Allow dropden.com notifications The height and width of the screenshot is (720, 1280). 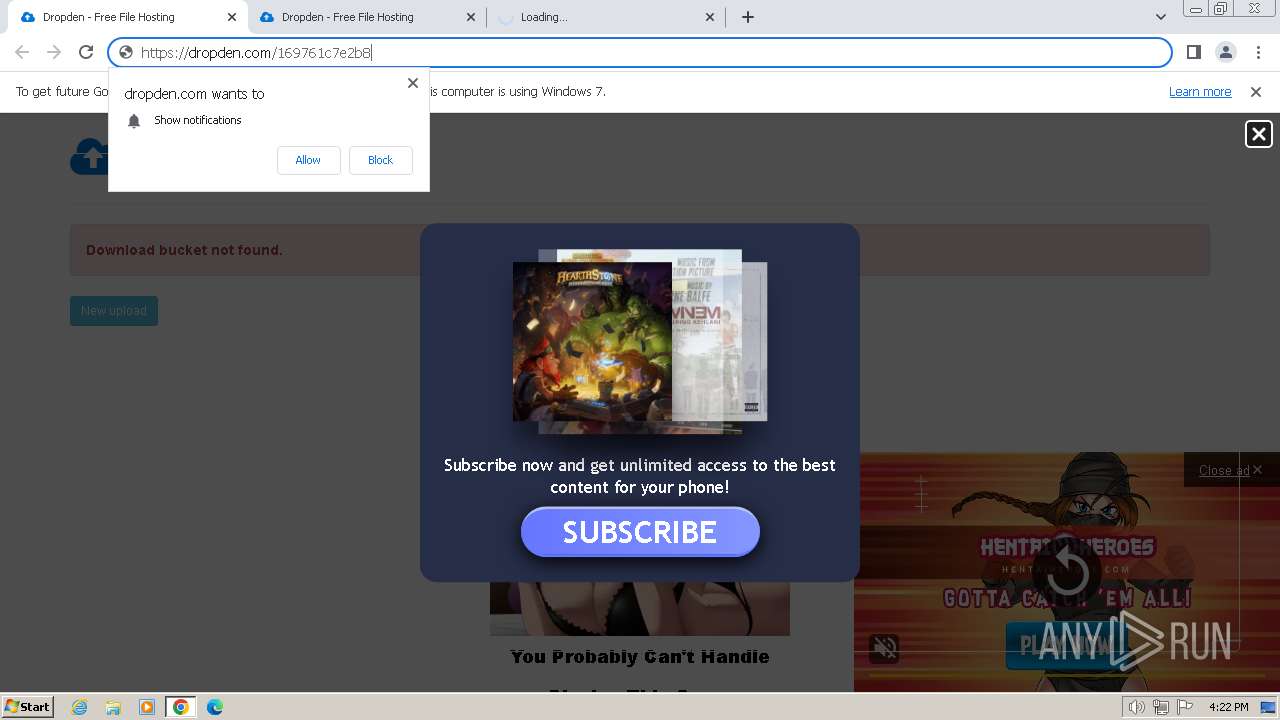click(308, 160)
